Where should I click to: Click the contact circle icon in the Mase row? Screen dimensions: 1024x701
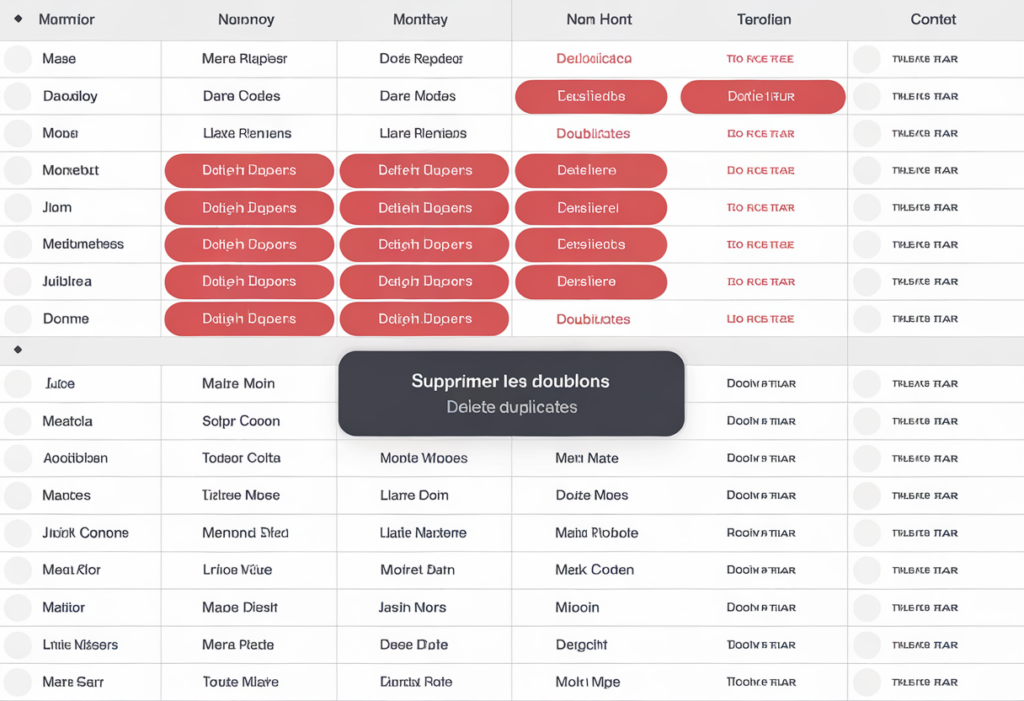coord(867,59)
